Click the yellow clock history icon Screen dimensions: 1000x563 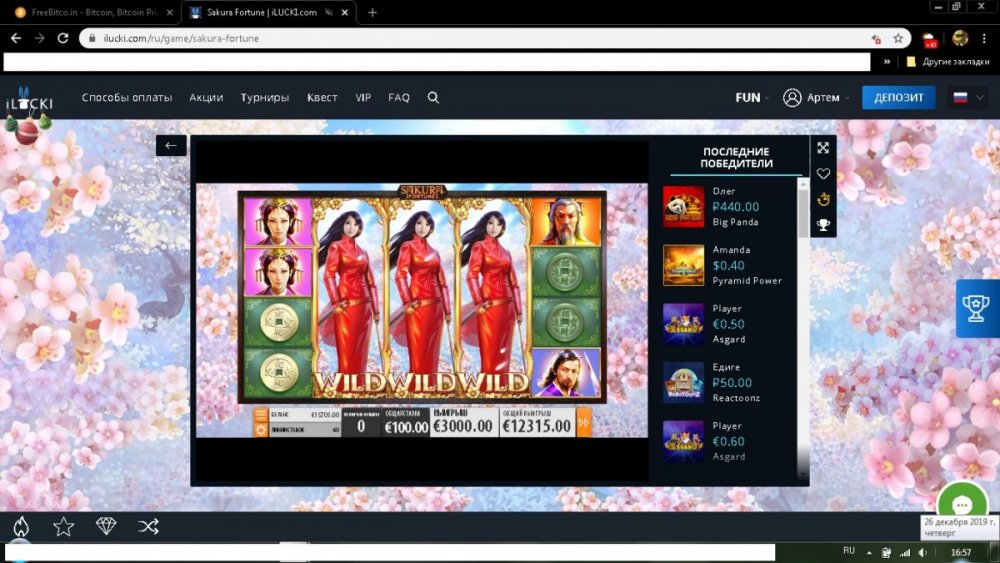point(823,199)
